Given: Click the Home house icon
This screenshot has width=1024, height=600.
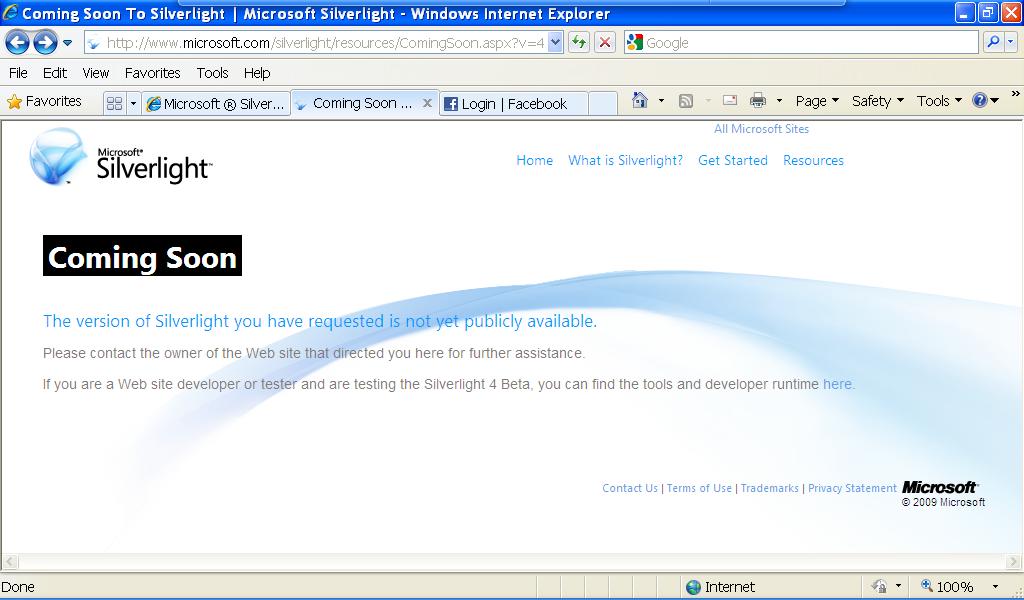Looking at the screenshot, I should click(640, 101).
